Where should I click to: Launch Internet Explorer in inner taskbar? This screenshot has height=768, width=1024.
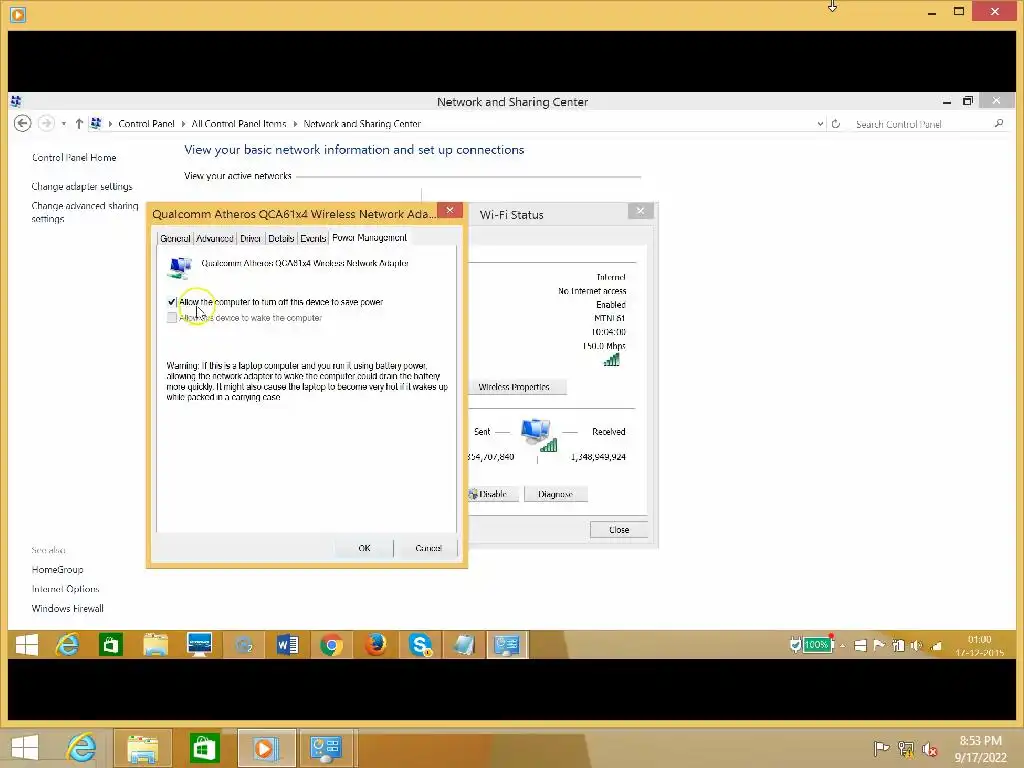pos(67,645)
